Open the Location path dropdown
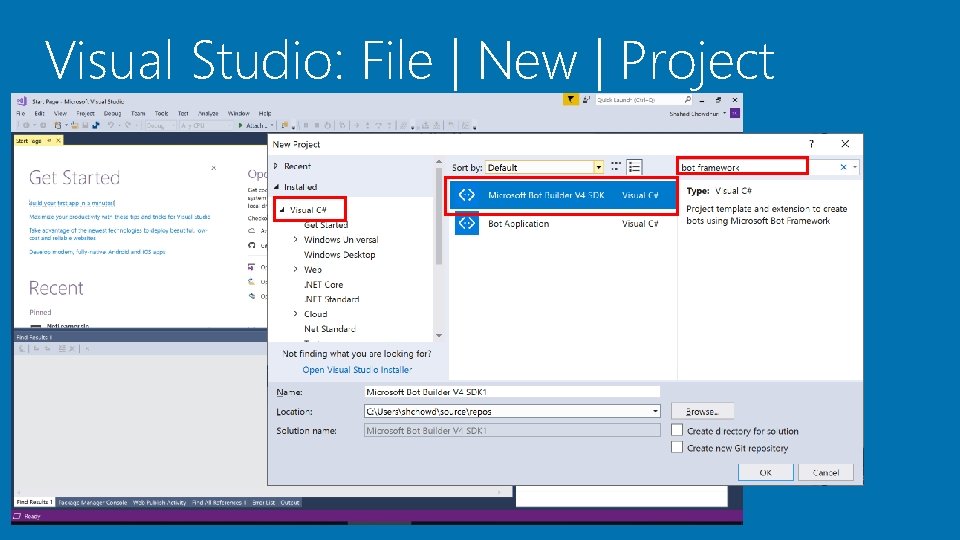 coord(655,411)
